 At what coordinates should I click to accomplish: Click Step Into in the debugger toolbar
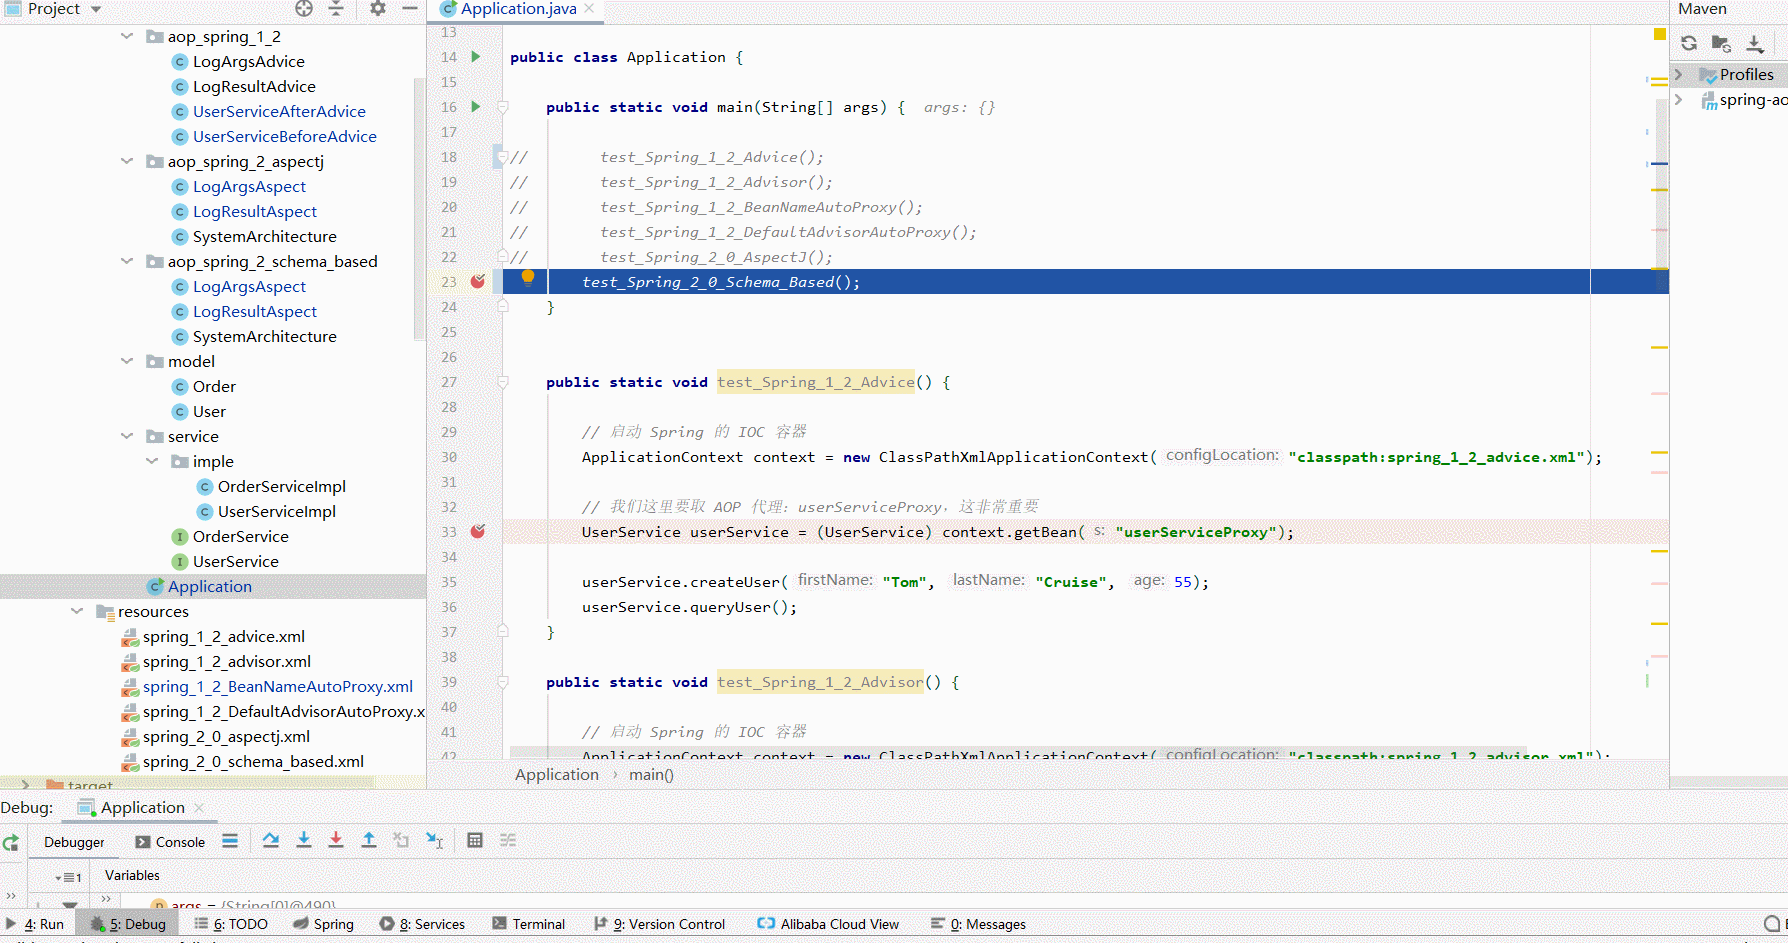(x=304, y=841)
